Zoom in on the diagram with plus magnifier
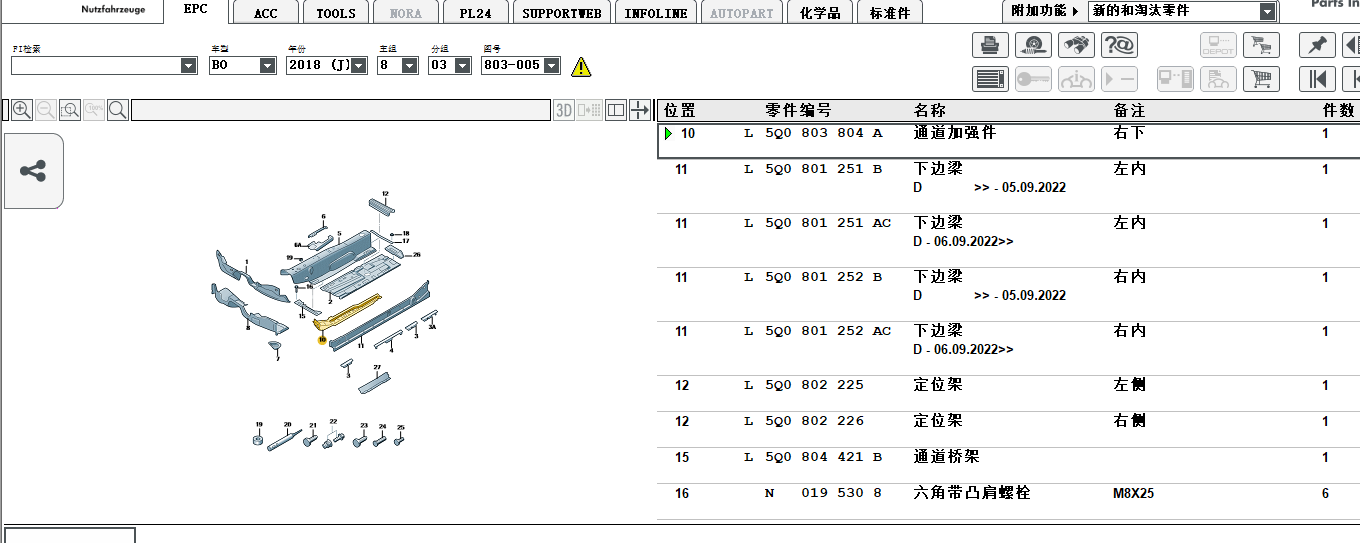The image size is (1360, 543). [21, 110]
